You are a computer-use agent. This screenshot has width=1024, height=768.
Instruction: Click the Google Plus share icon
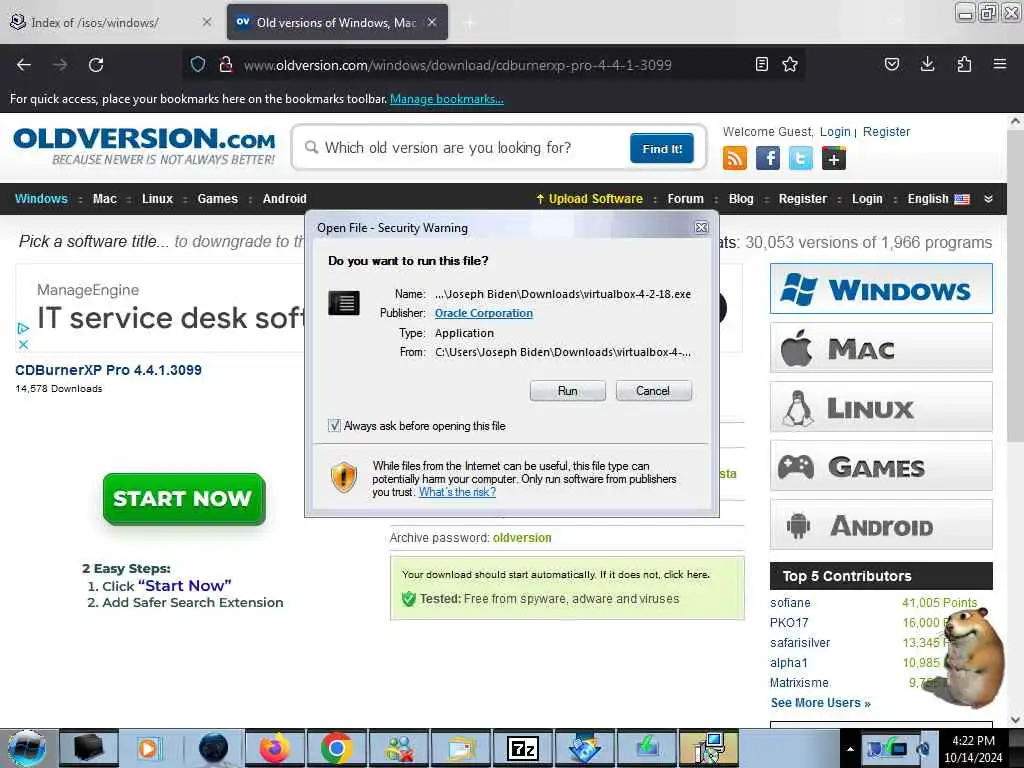pyautogui.click(x=834, y=158)
